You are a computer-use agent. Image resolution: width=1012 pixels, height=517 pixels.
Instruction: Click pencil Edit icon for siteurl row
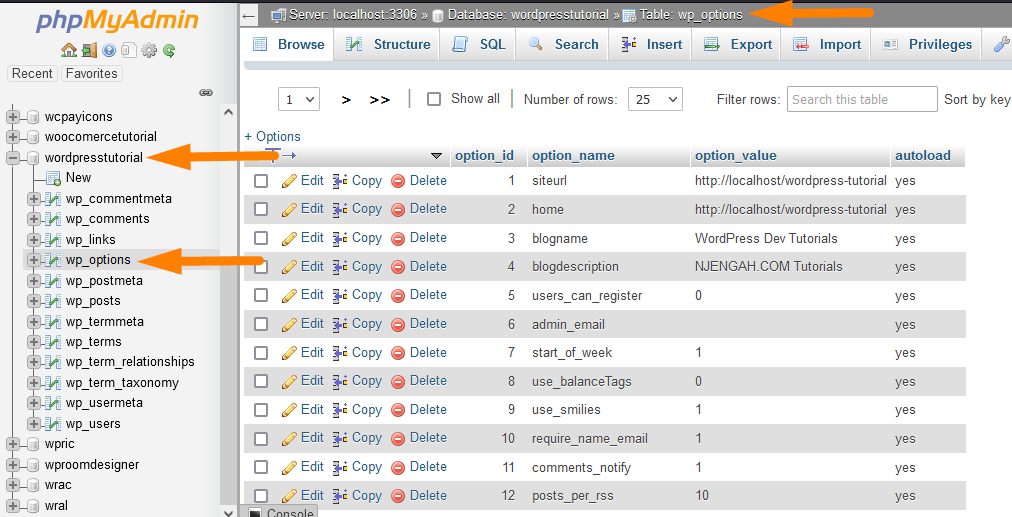289,181
